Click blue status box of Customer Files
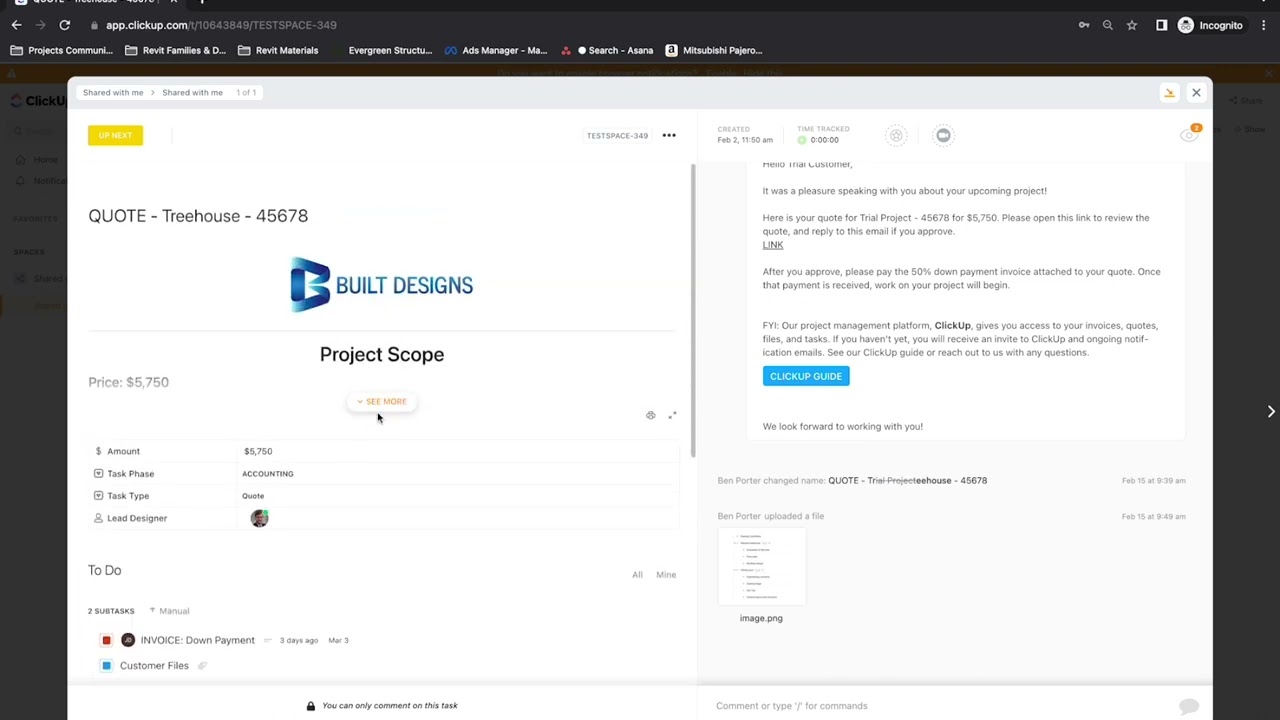The width and height of the screenshot is (1280, 720). coord(106,665)
